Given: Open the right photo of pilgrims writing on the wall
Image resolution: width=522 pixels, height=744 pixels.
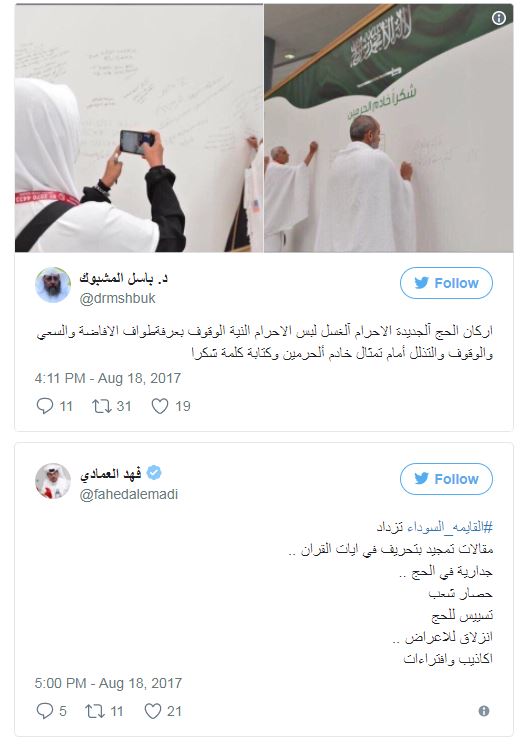Looking at the screenshot, I should tap(389, 128).
